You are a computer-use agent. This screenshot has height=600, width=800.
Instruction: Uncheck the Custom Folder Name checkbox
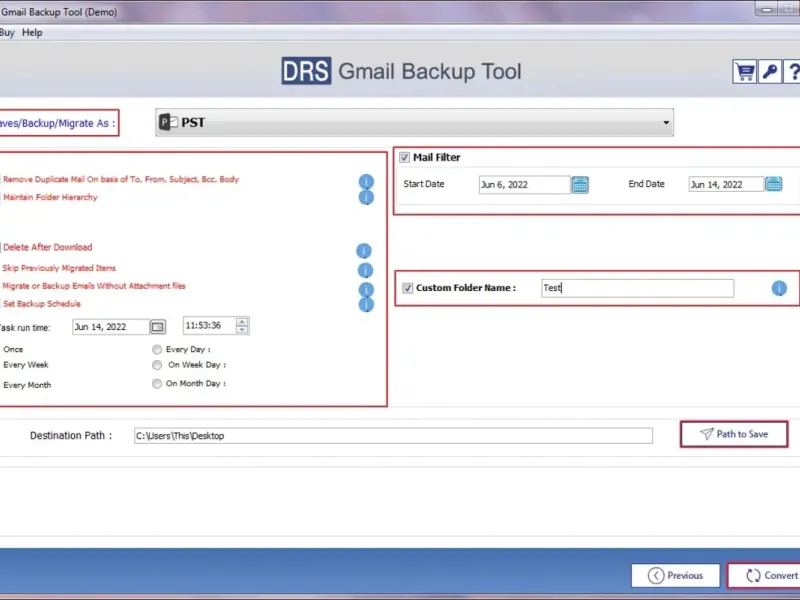tap(408, 288)
